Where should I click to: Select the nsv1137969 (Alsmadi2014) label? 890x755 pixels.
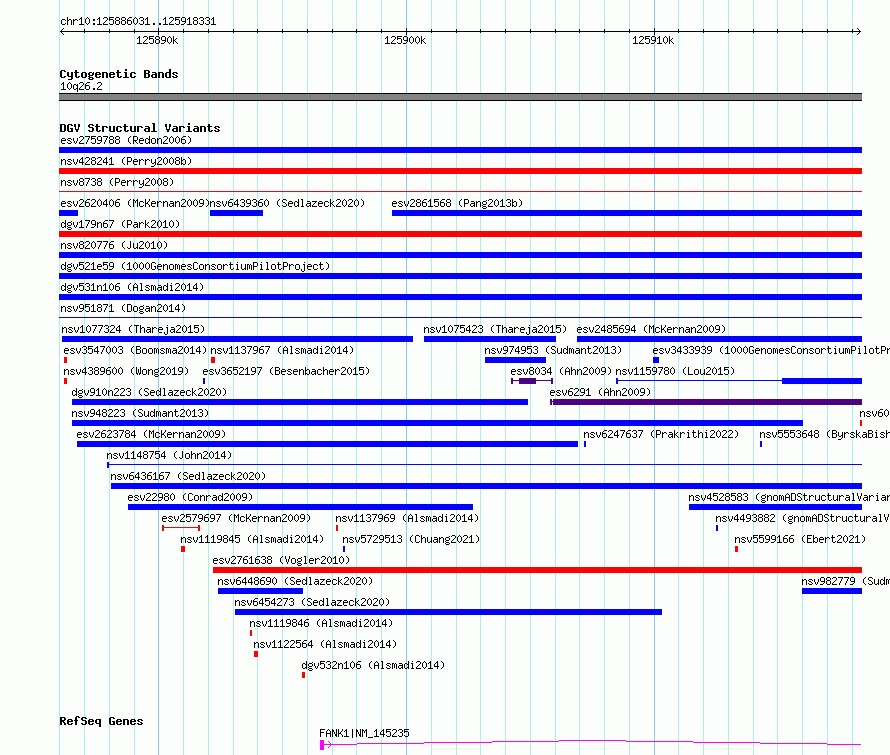(x=407, y=518)
